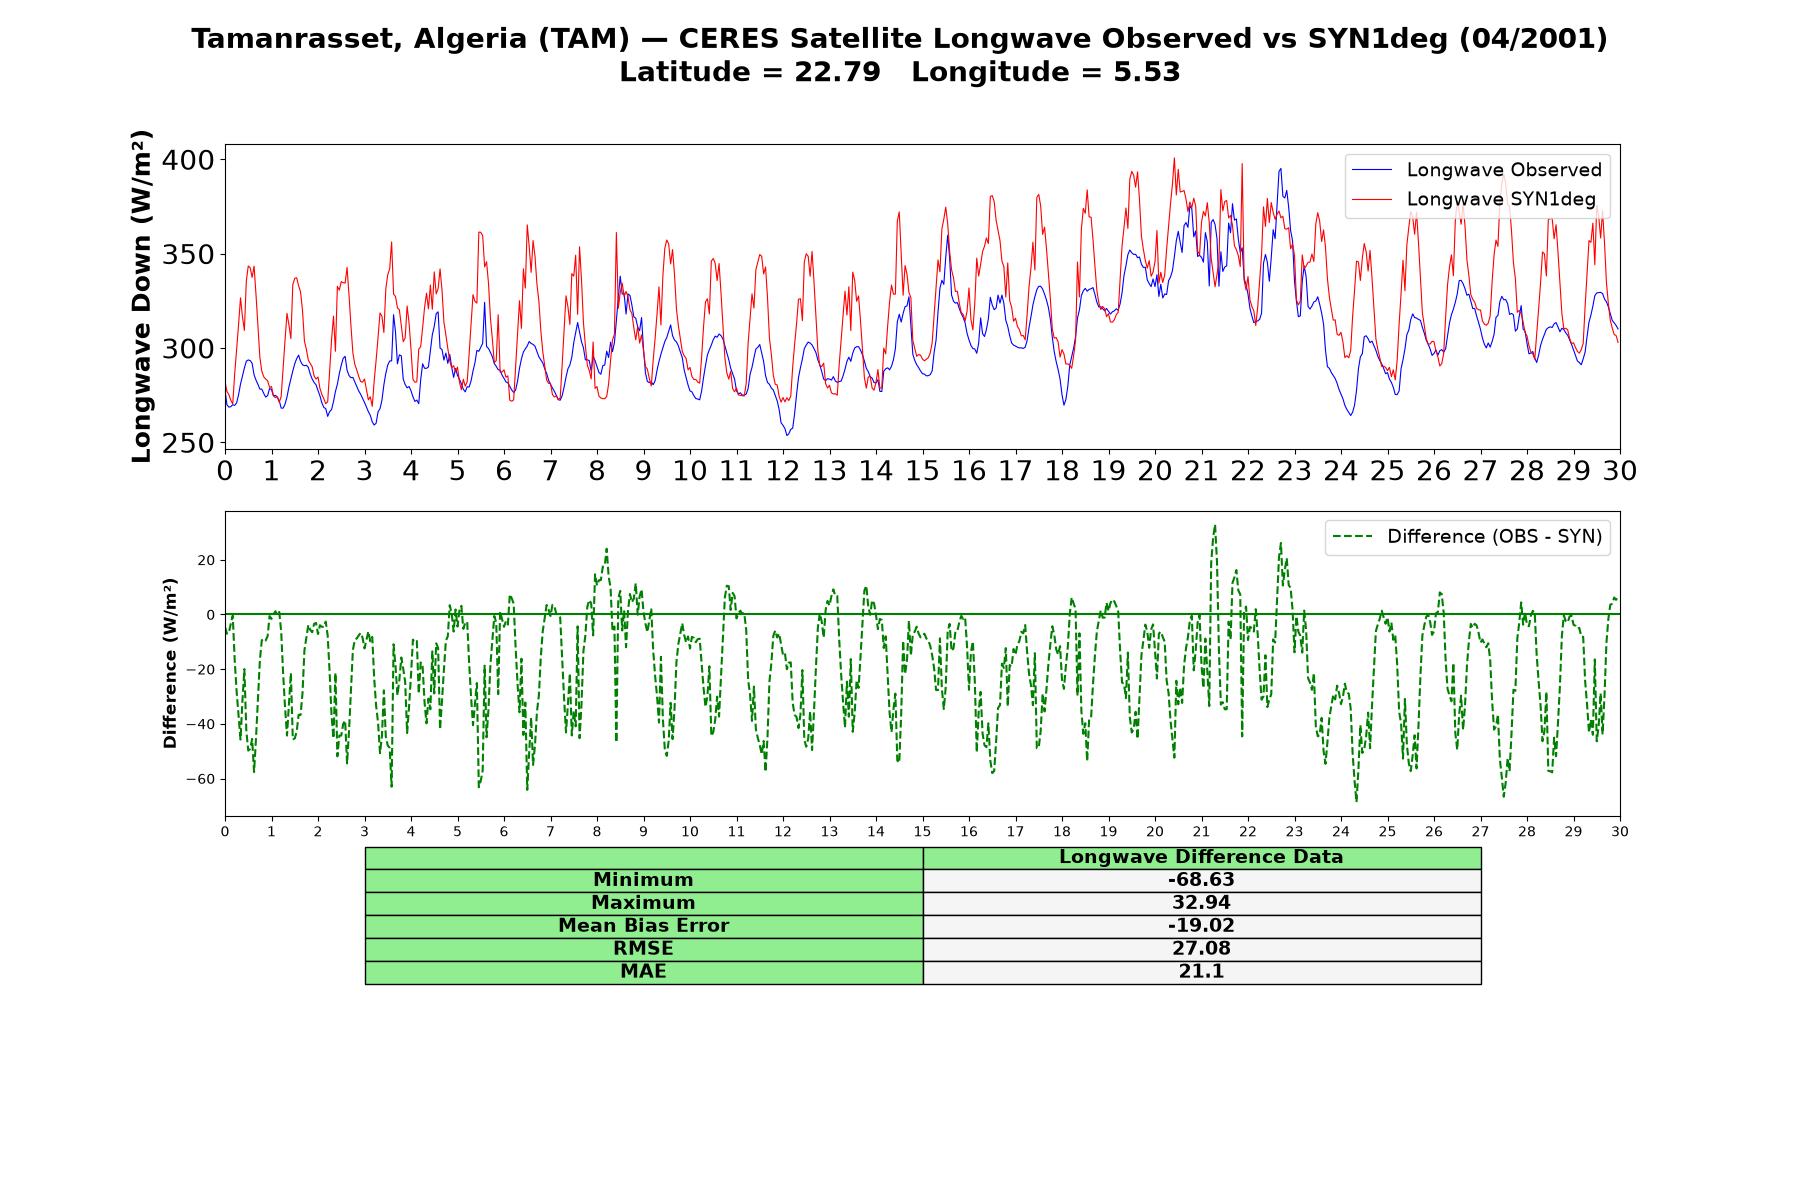Click the Difference (W/m²) y-axis label

tap(170, 663)
